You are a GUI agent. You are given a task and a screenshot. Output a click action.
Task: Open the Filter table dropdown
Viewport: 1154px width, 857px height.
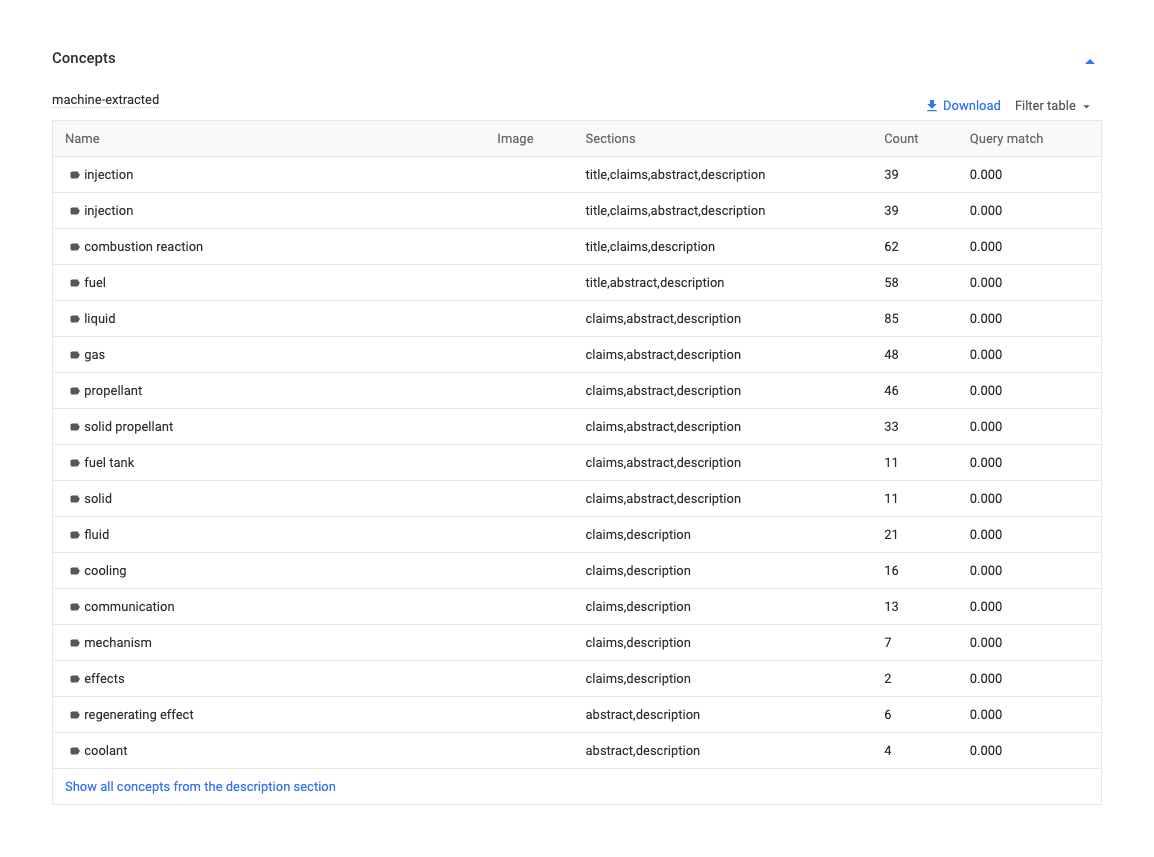pyautogui.click(x=1052, y=106)
